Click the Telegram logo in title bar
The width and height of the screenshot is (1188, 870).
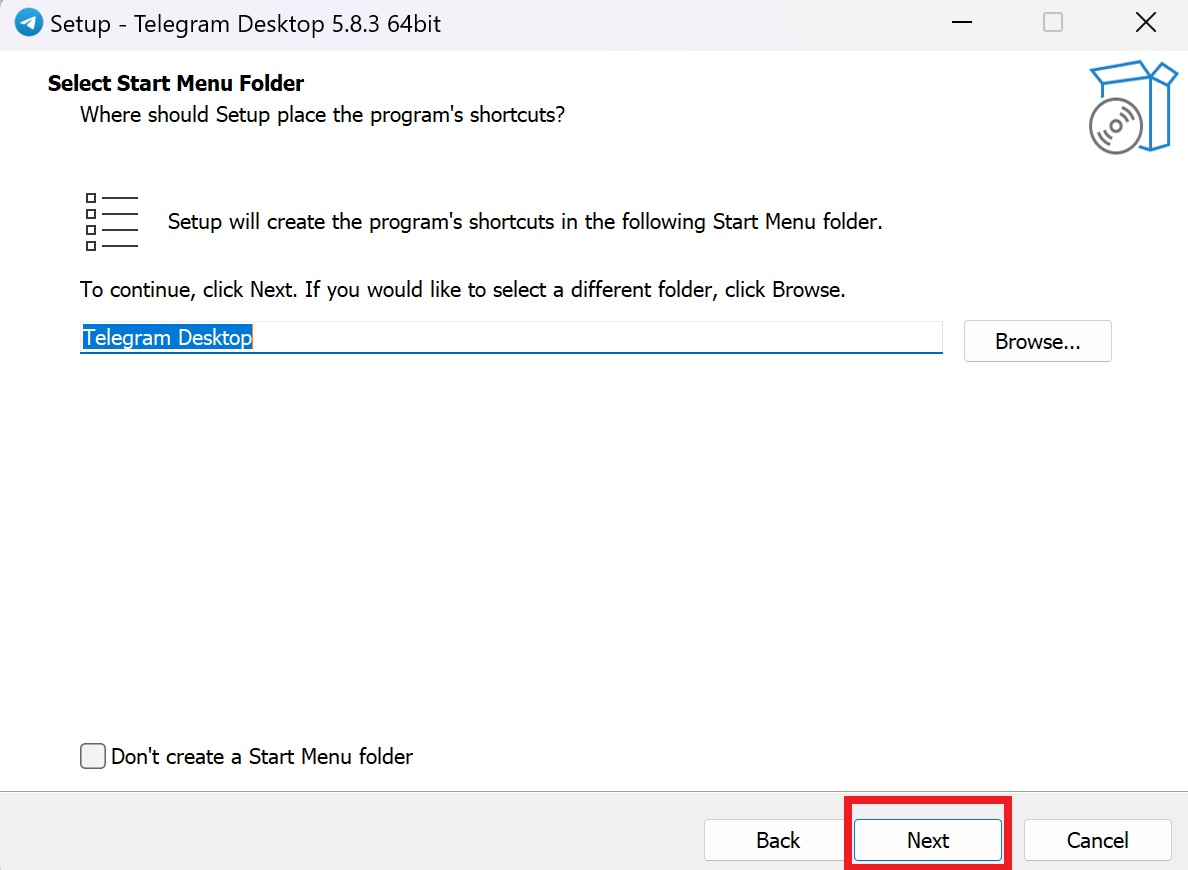coord(29,23)
